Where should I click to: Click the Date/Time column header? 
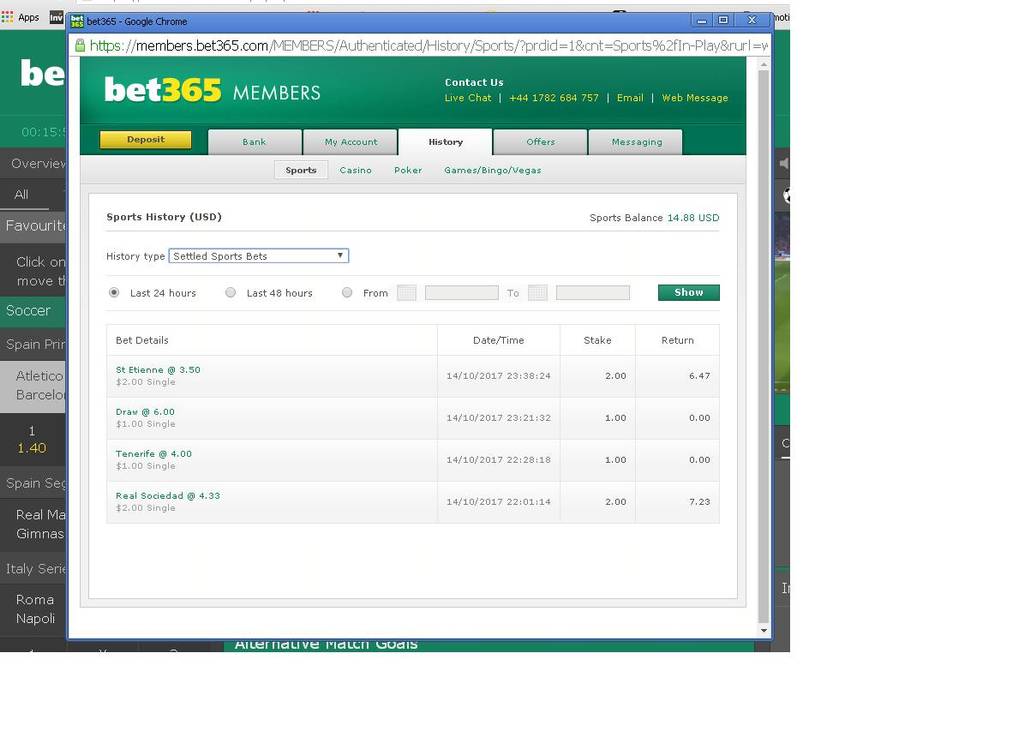498,340
